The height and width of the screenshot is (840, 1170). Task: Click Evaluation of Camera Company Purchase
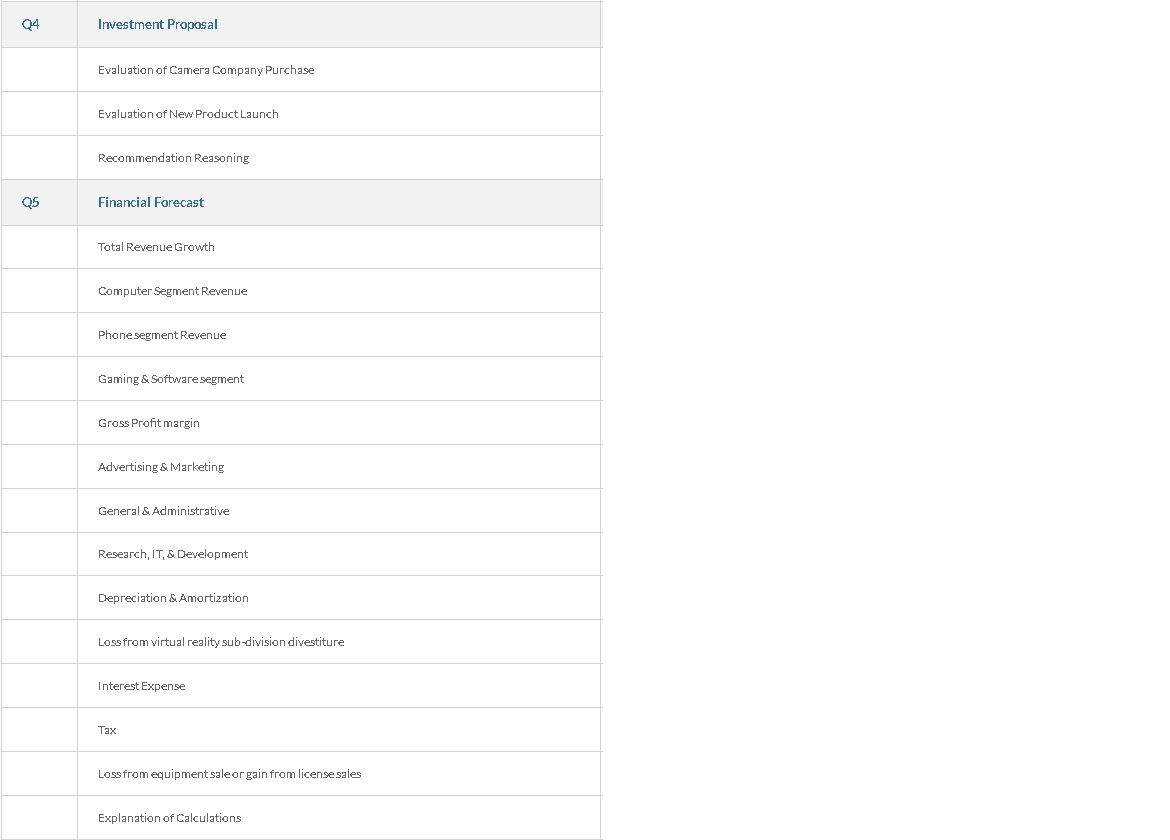[x=206, y=70]
